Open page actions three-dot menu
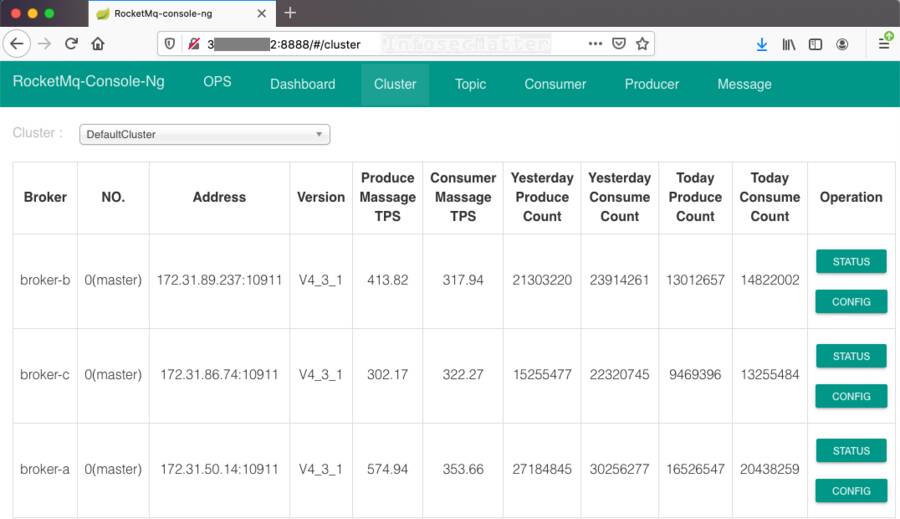The width and height of the screenshot is (900, 519). point(595,44)
